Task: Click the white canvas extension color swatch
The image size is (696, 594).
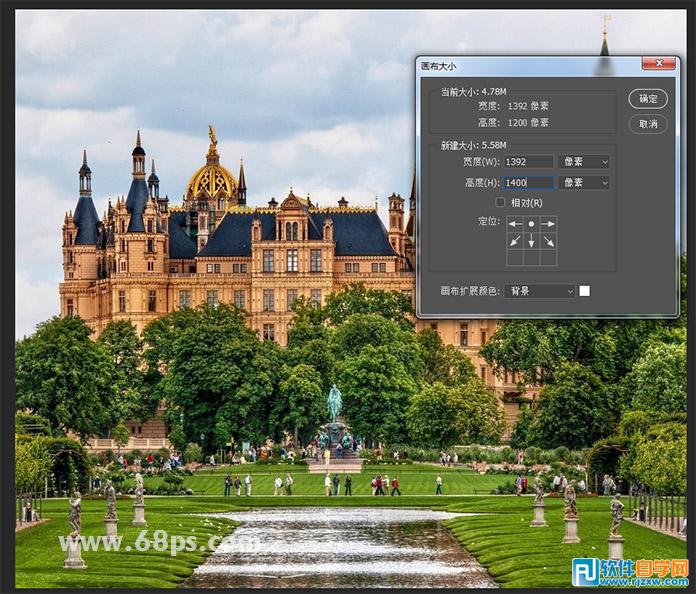Action: 585,291
